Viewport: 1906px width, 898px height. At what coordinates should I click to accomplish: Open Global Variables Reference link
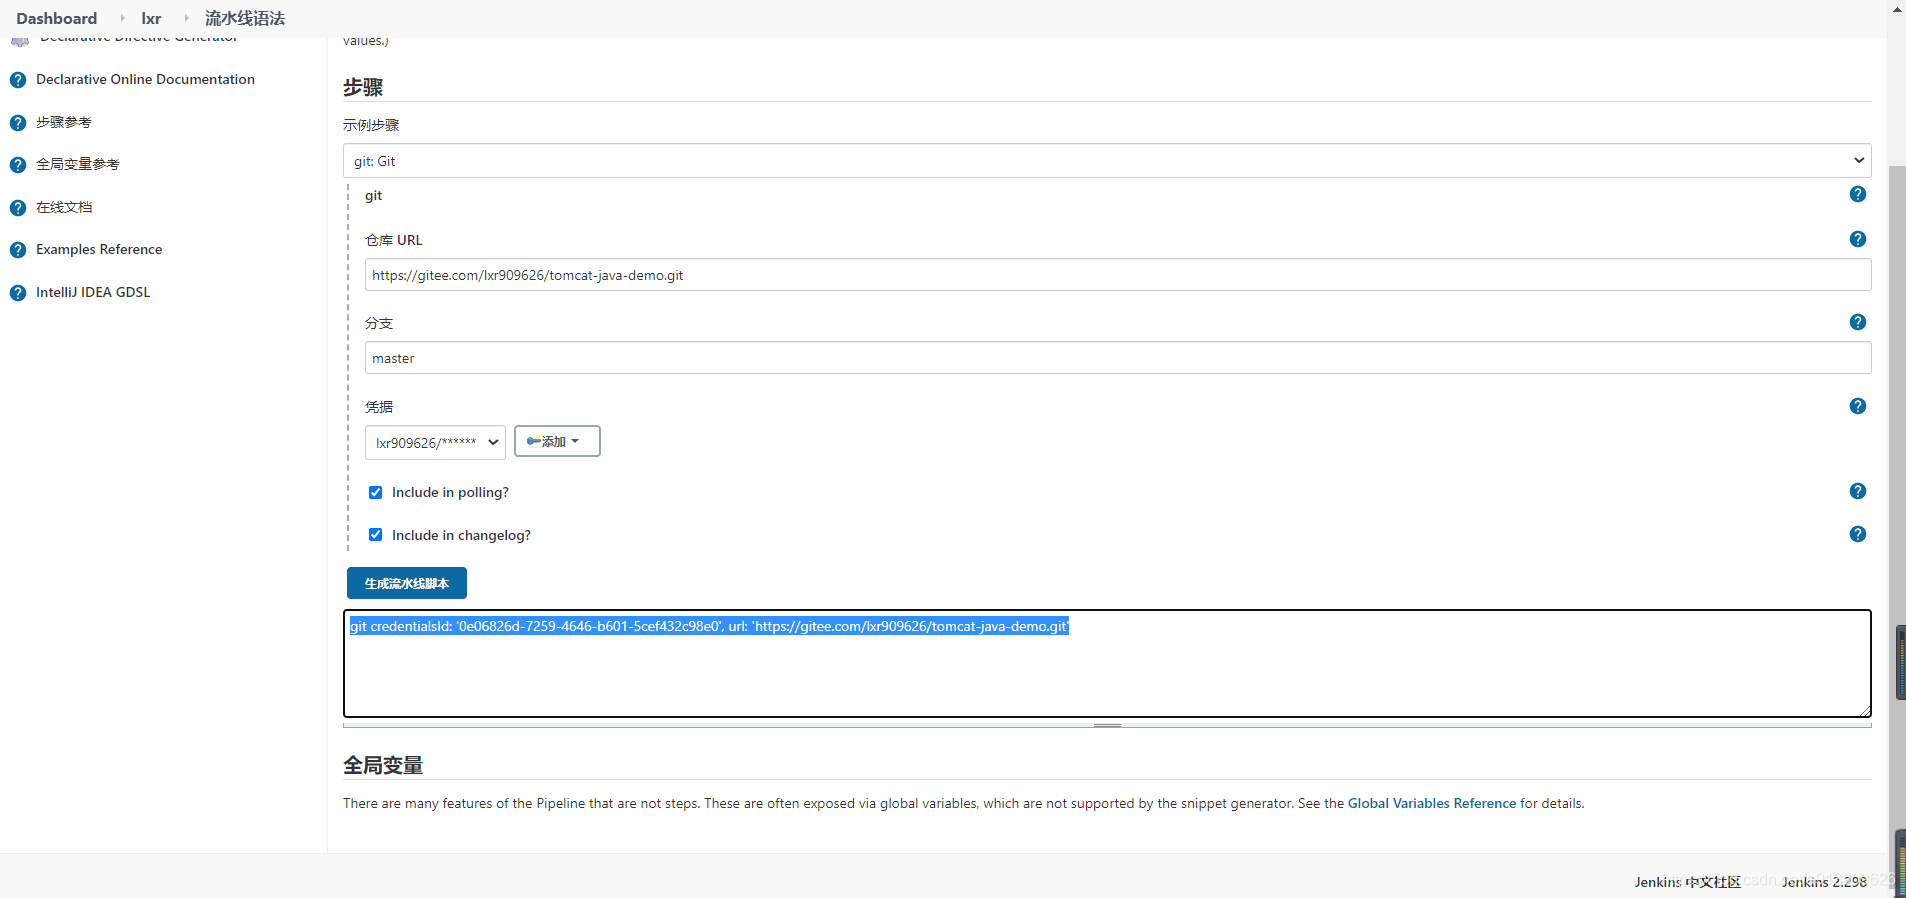coord(1432,803)
